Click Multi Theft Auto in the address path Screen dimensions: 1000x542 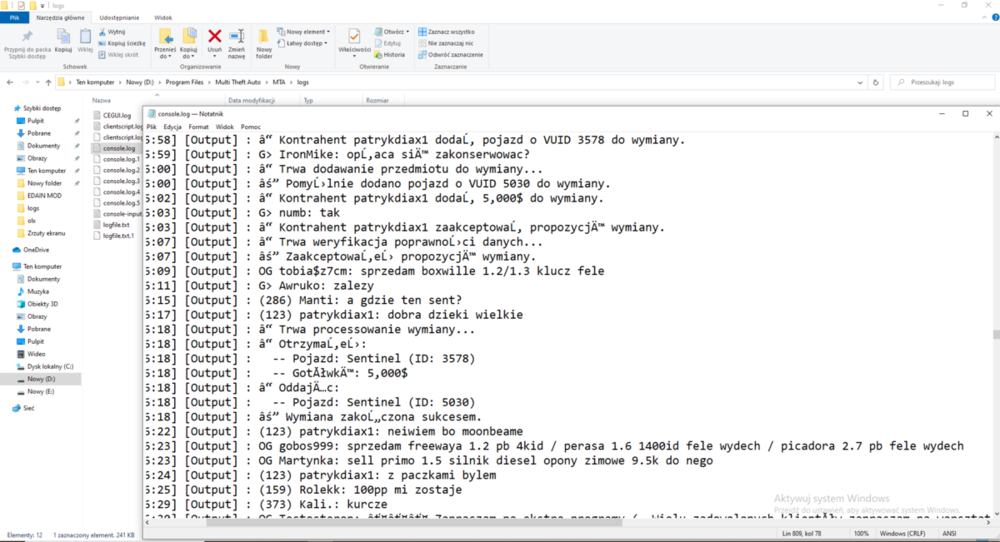click(x=238, y=82)
